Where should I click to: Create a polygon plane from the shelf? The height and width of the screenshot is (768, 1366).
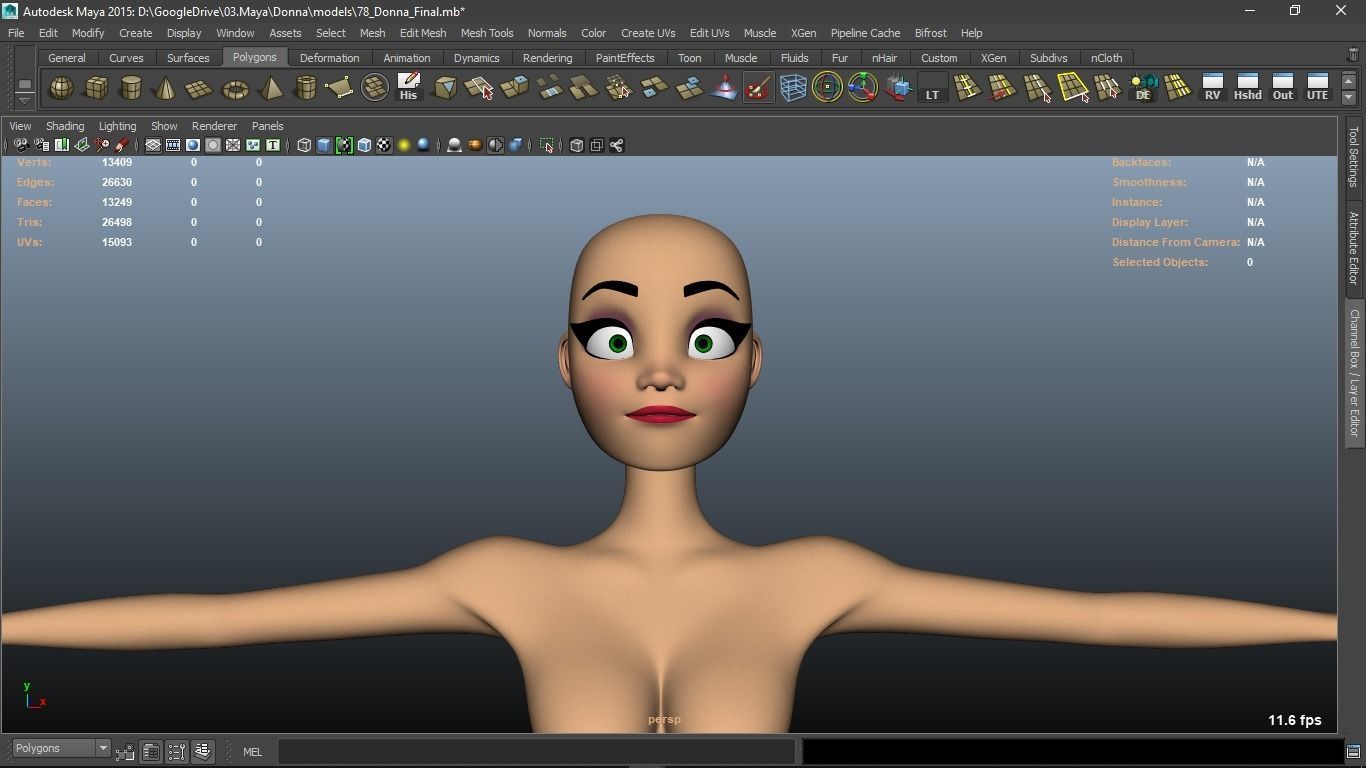coord(200,88)
